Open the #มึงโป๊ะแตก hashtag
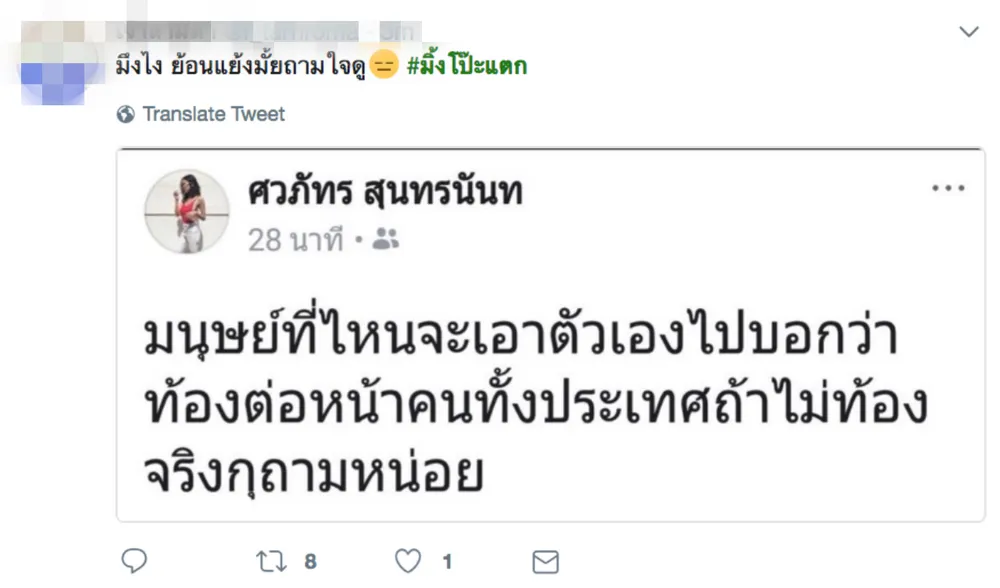This screenshot has height=588, width=1000. pyautogui.click(x=467, y=64)
